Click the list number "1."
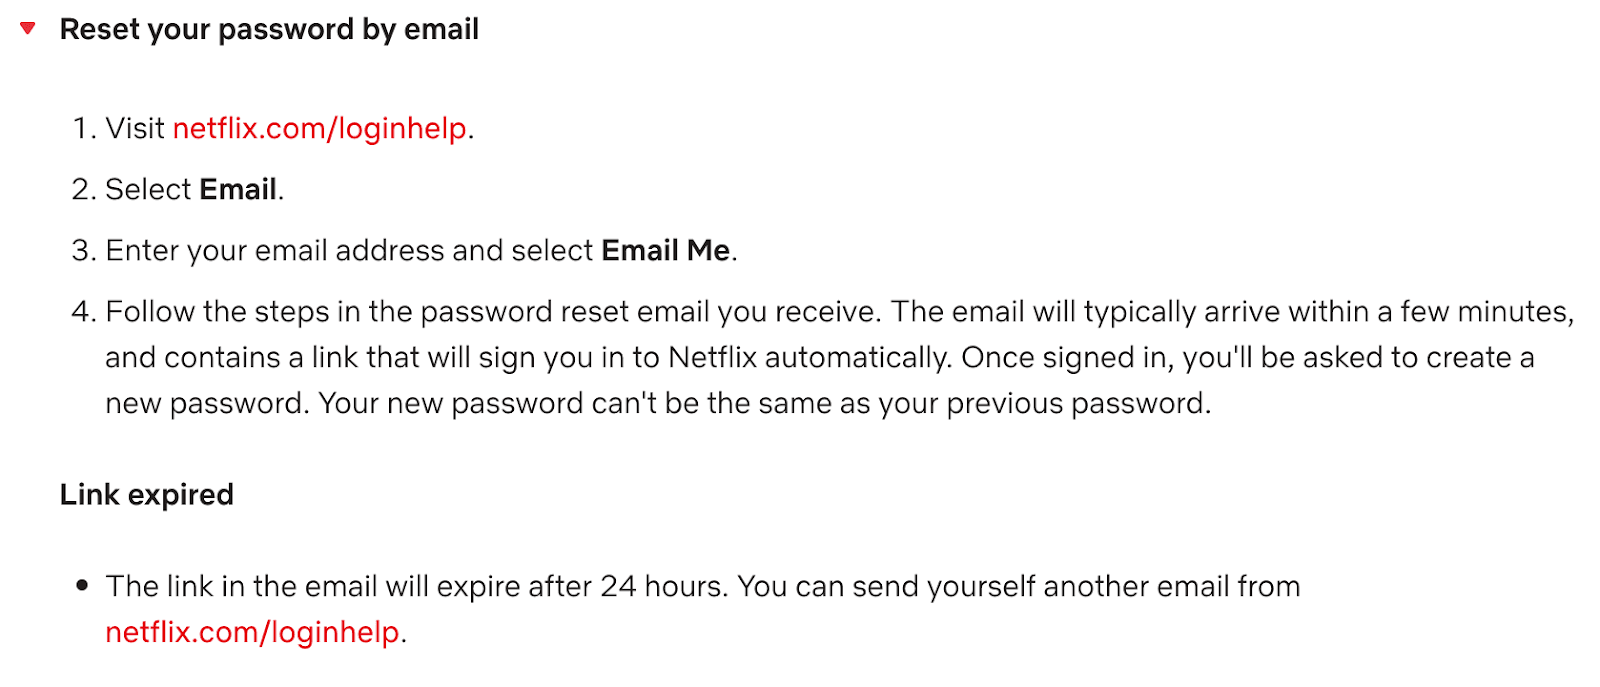This screenshot has width=1600, height=687. coord(83,128)
